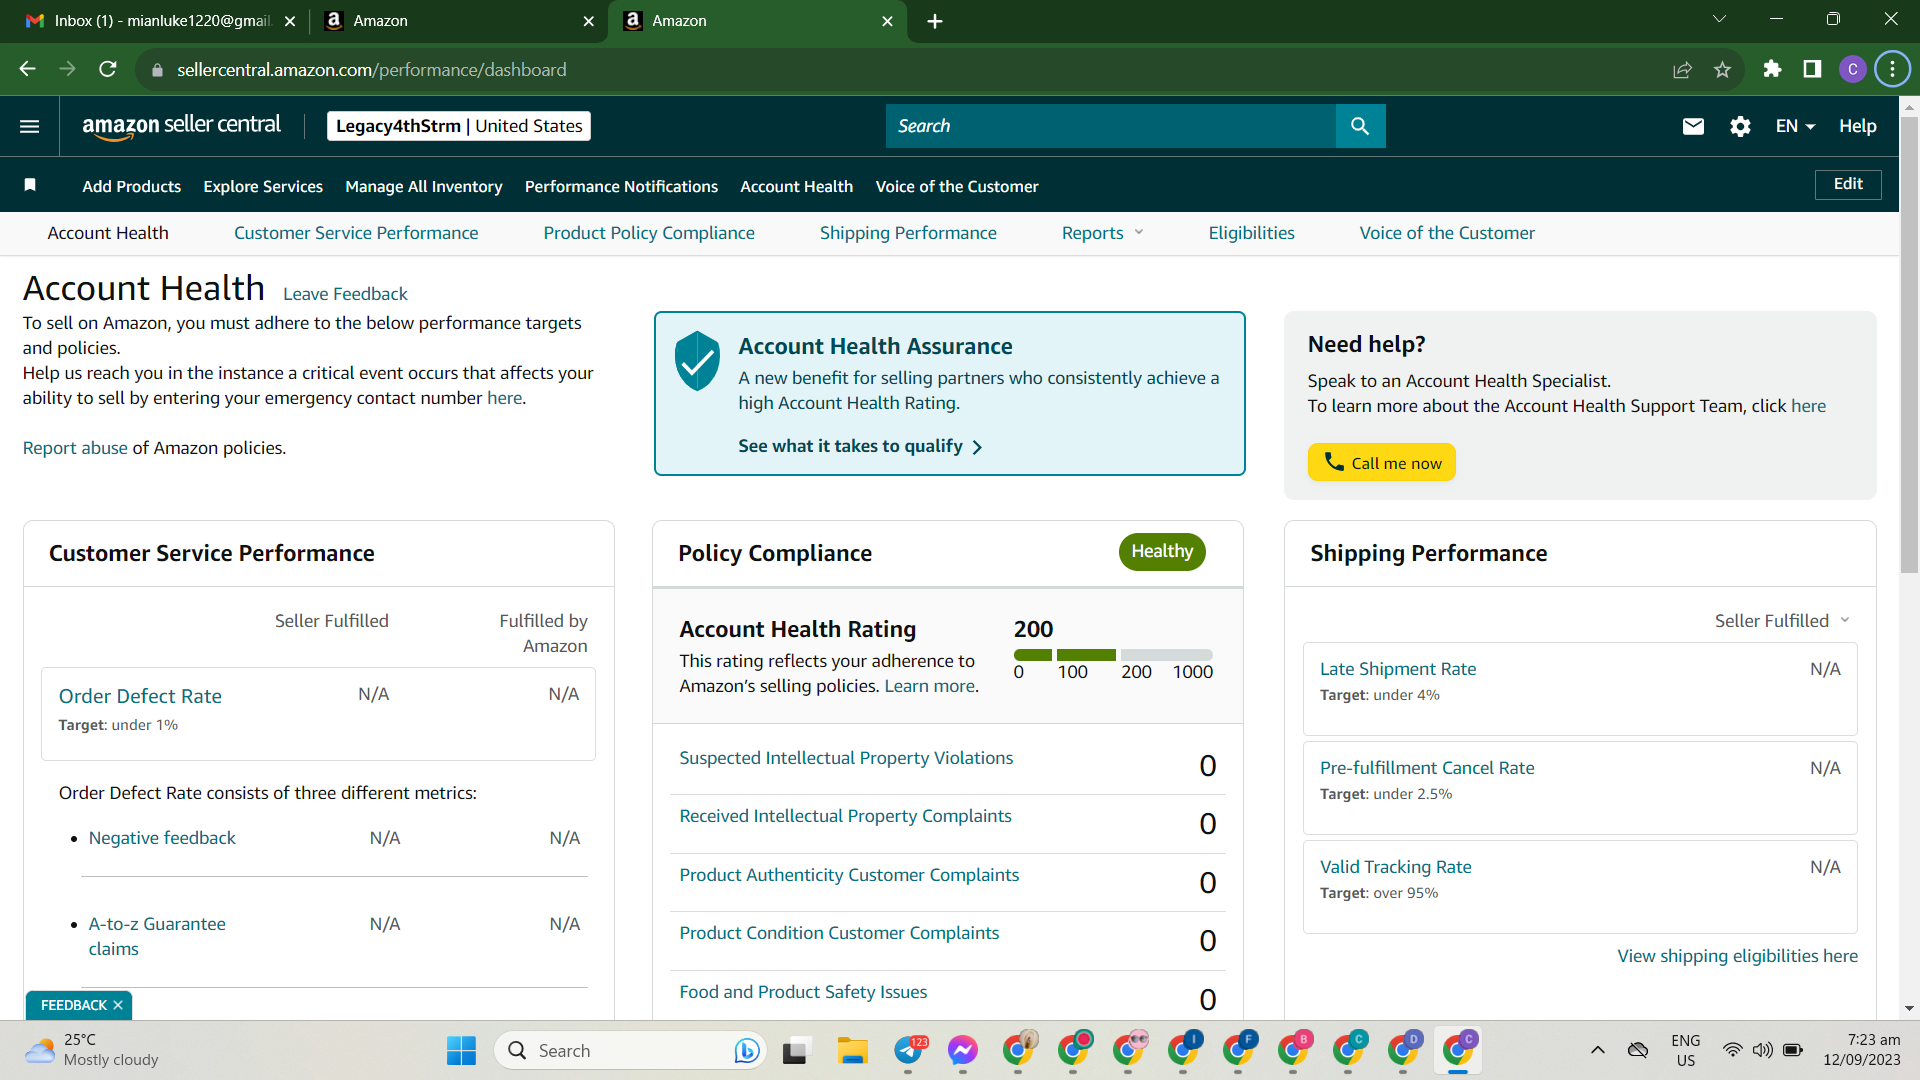This screenshot has width=1920, height=1080.
Task: Open Valid Tracking Rate link
Action: pos(1395,867)
